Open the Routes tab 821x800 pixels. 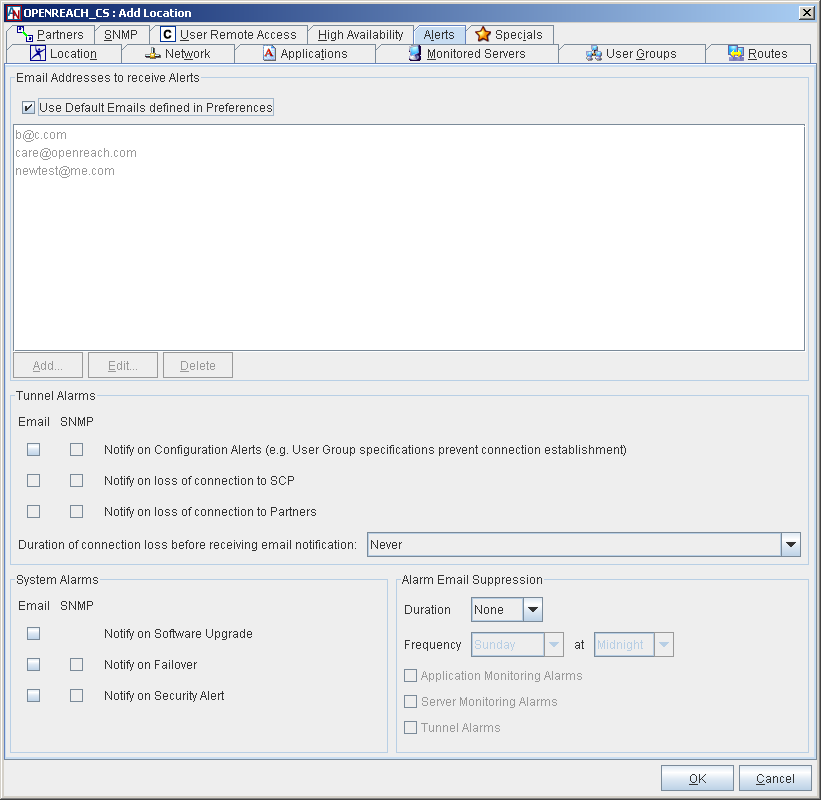click(x=758, y=53)
